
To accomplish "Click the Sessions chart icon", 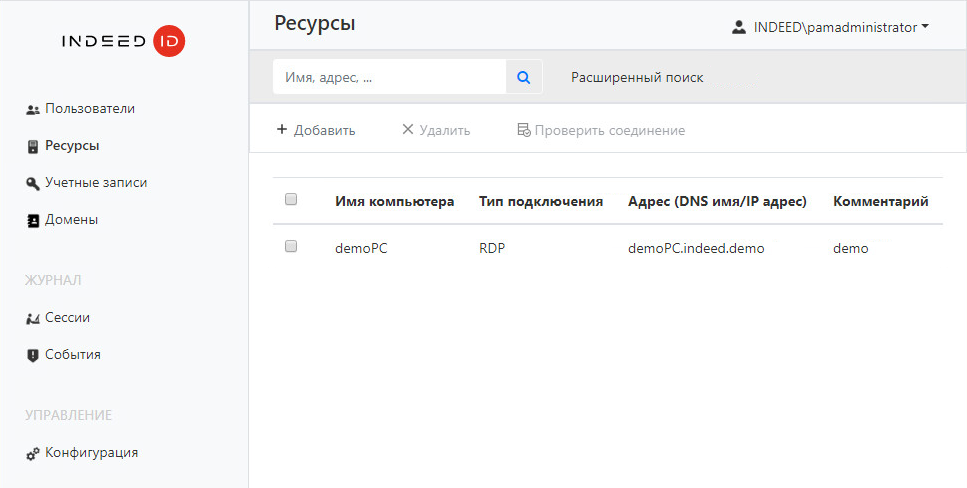I will (32, 318).
